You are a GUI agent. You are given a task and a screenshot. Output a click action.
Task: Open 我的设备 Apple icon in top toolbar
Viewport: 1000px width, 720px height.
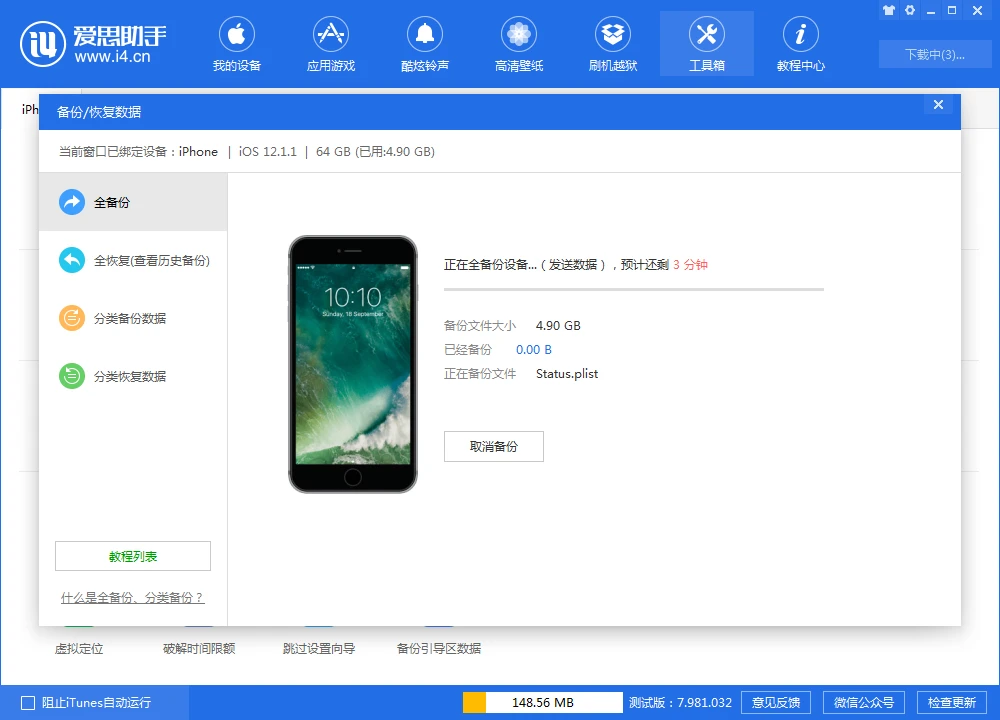pos(237,37)
